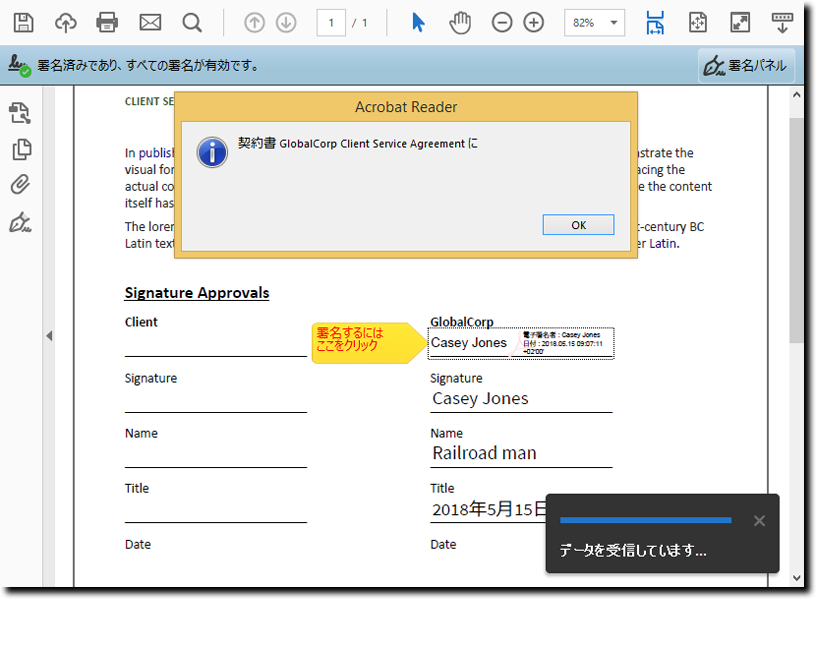Click the blue info icon in dialog
The height and width of the screenshot is (659, 830).
(x=212, y=152)
